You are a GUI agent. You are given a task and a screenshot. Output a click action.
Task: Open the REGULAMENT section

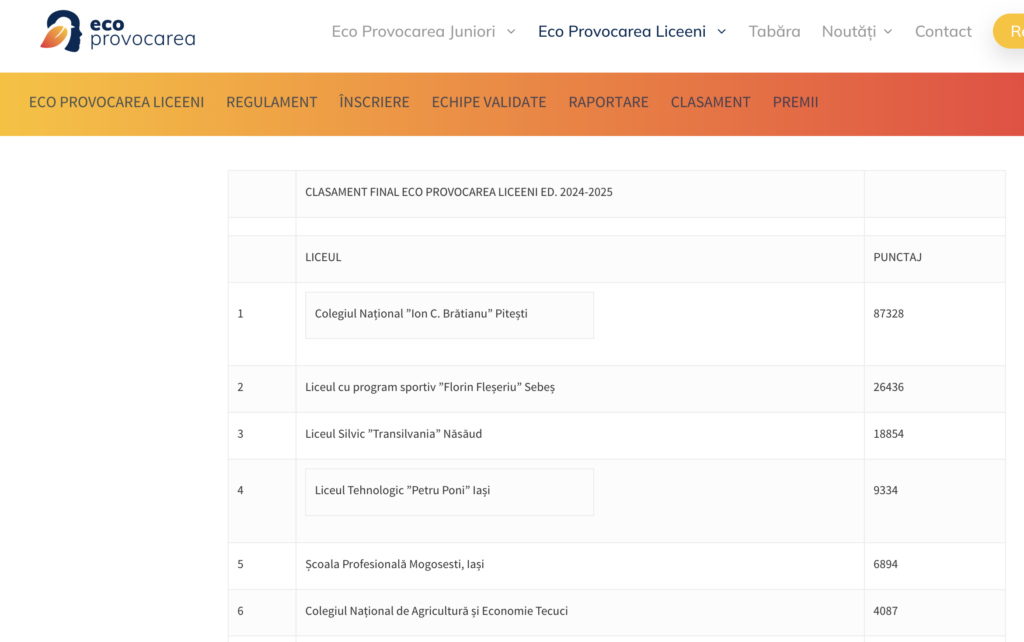click(272, 102)
